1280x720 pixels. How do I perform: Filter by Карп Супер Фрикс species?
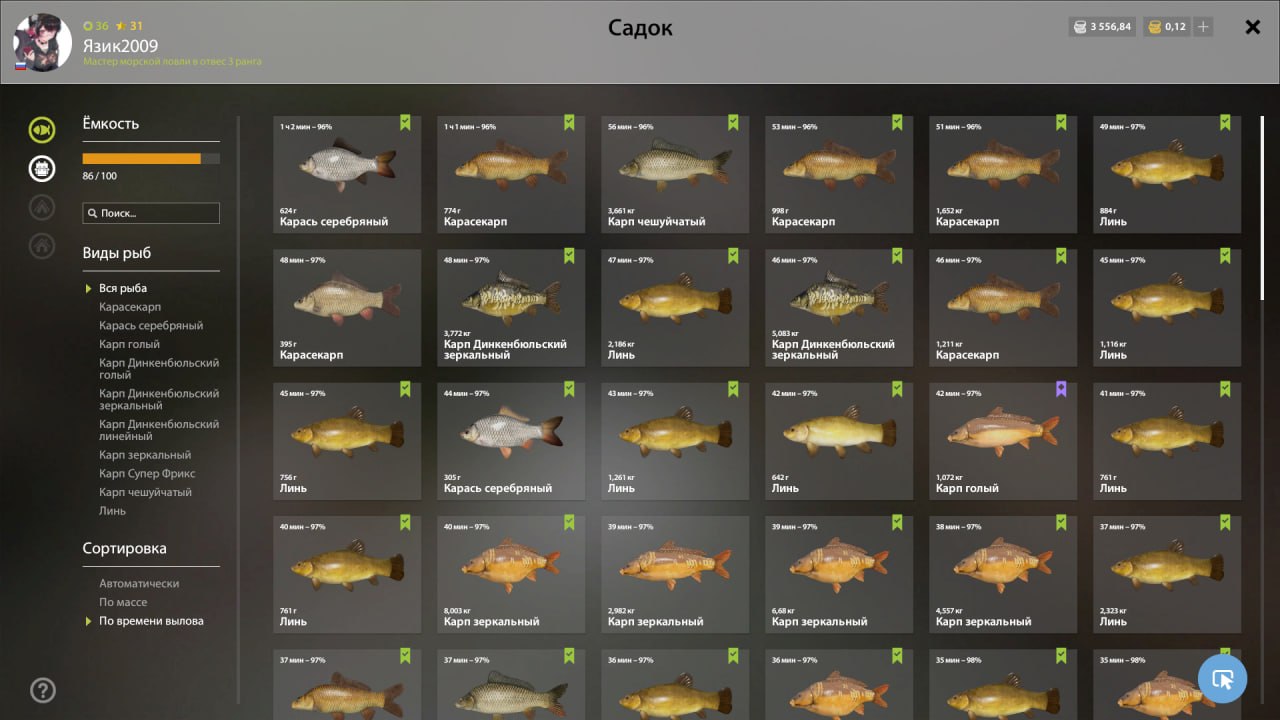147,473
